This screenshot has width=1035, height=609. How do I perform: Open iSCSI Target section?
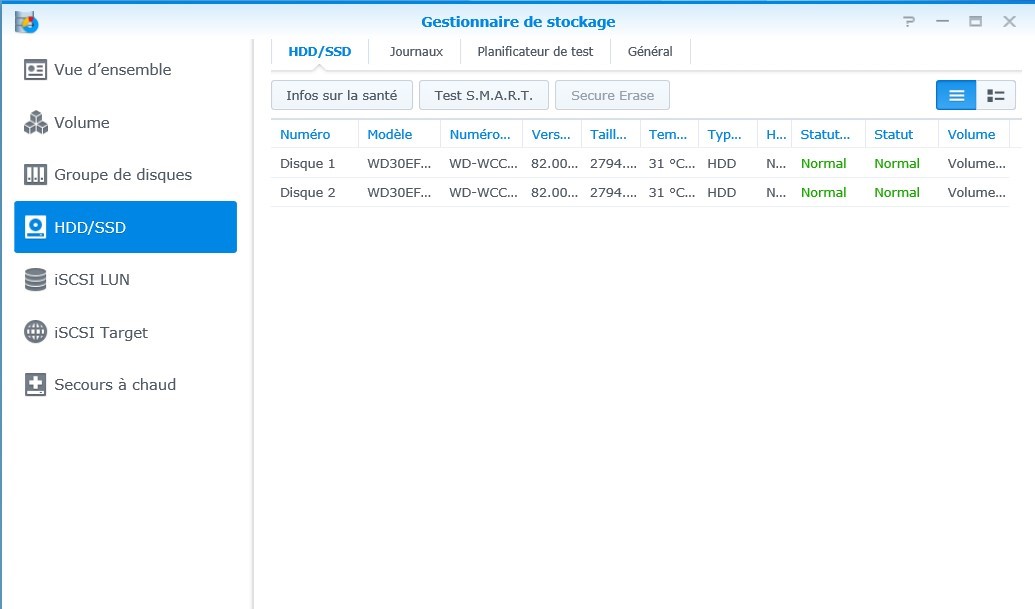click(125, 332)
